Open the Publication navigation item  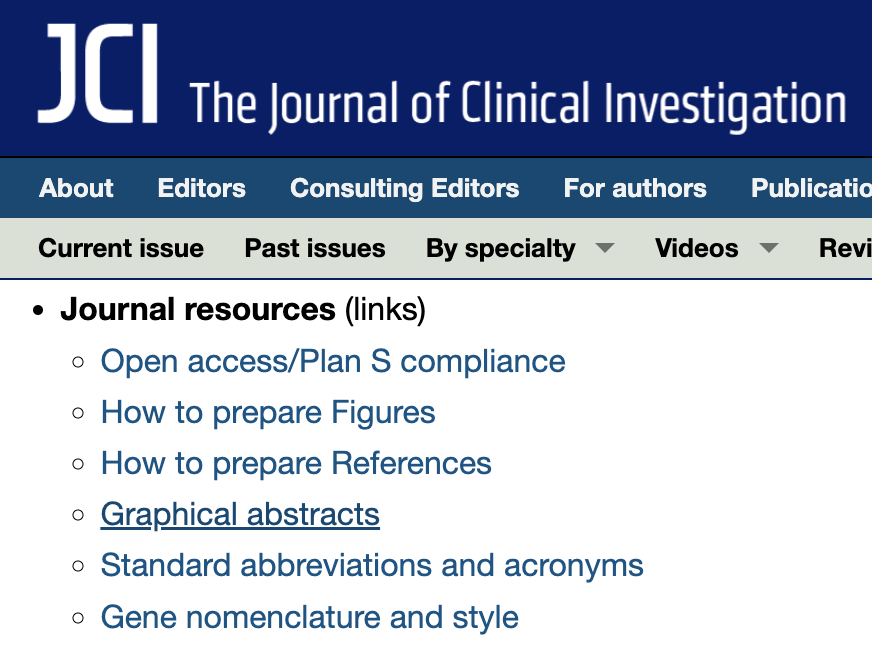[810, 188]
